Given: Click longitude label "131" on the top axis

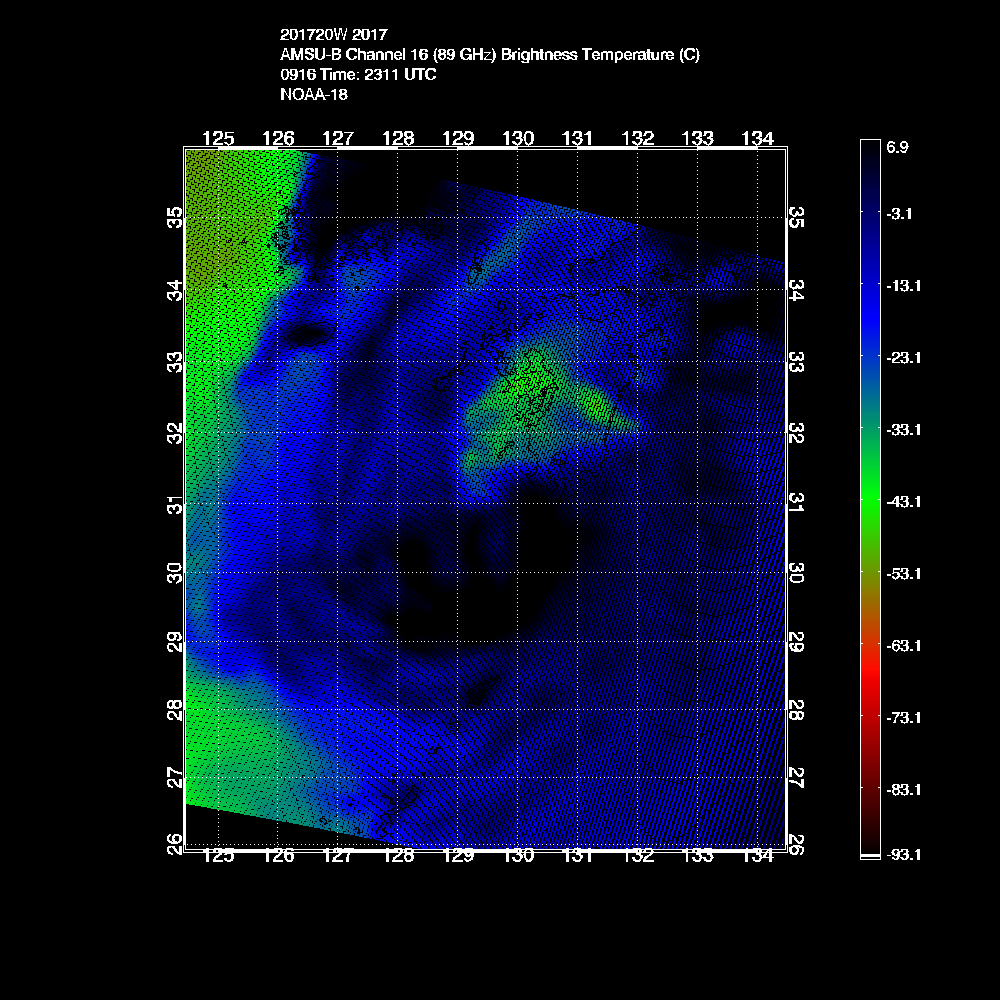Looking at the screenshot, I should pos(578,138).
